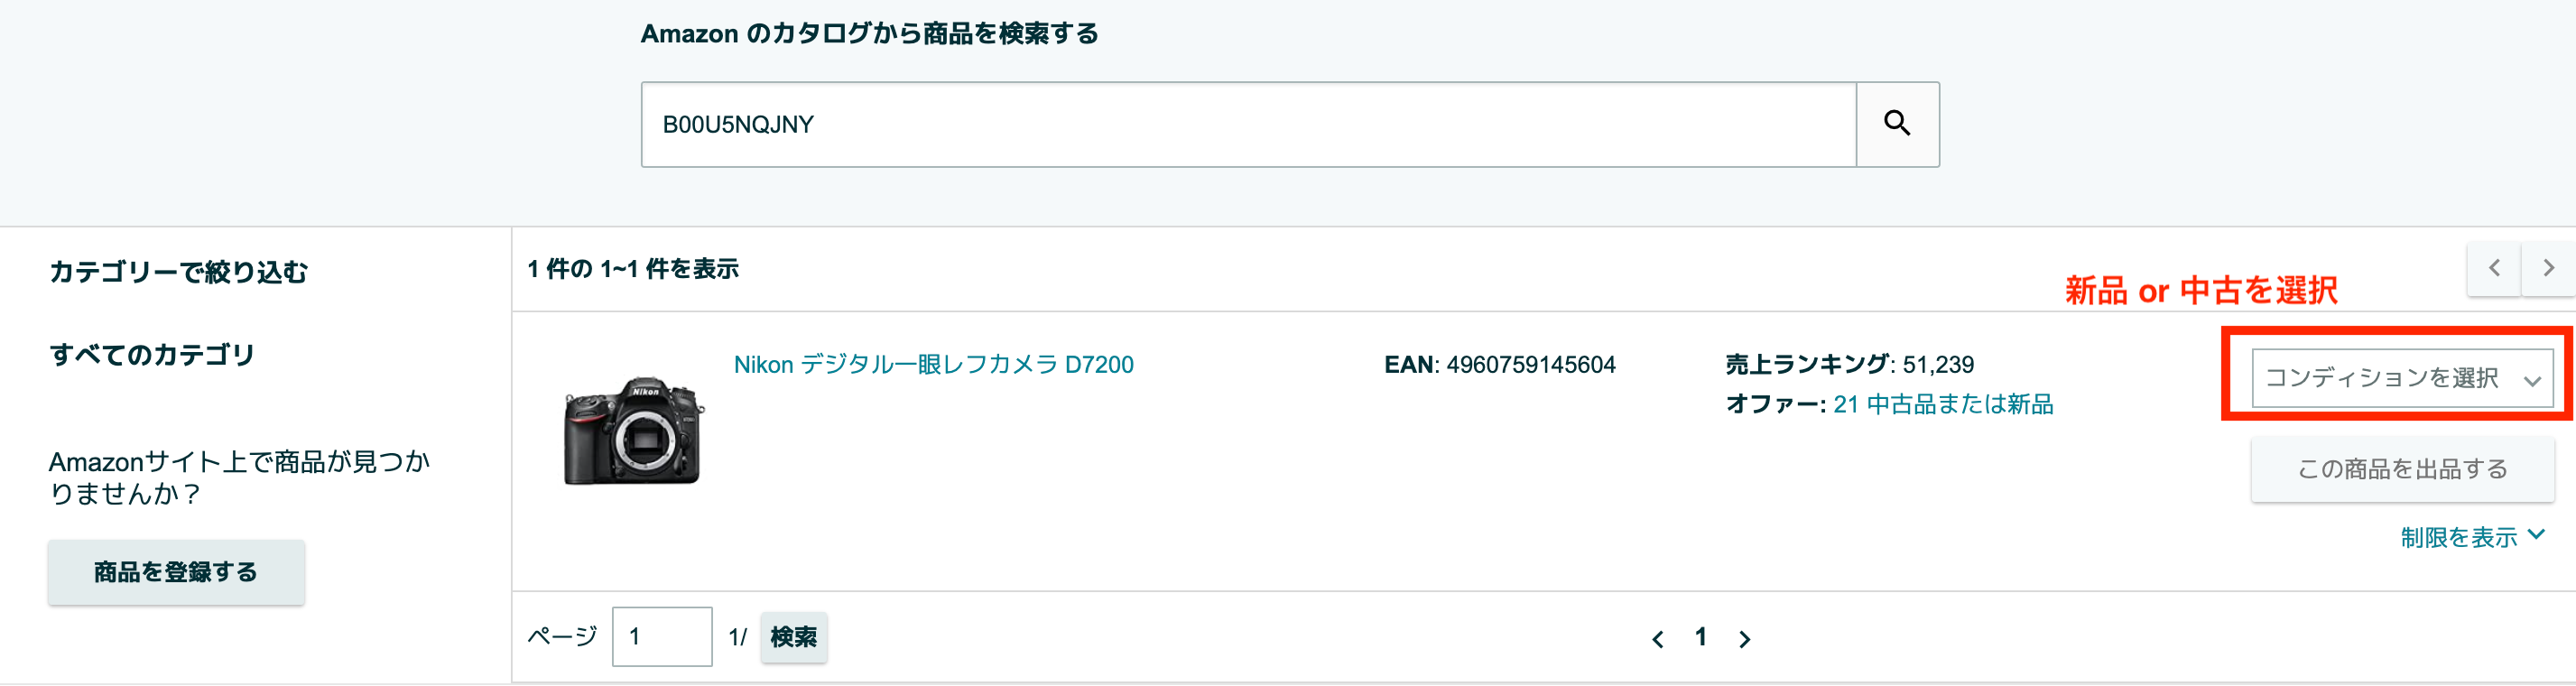This screenshot has height=686, width=2576.
Task: Select すべてのカテゴリ in category filter
Action: point(152,354)
